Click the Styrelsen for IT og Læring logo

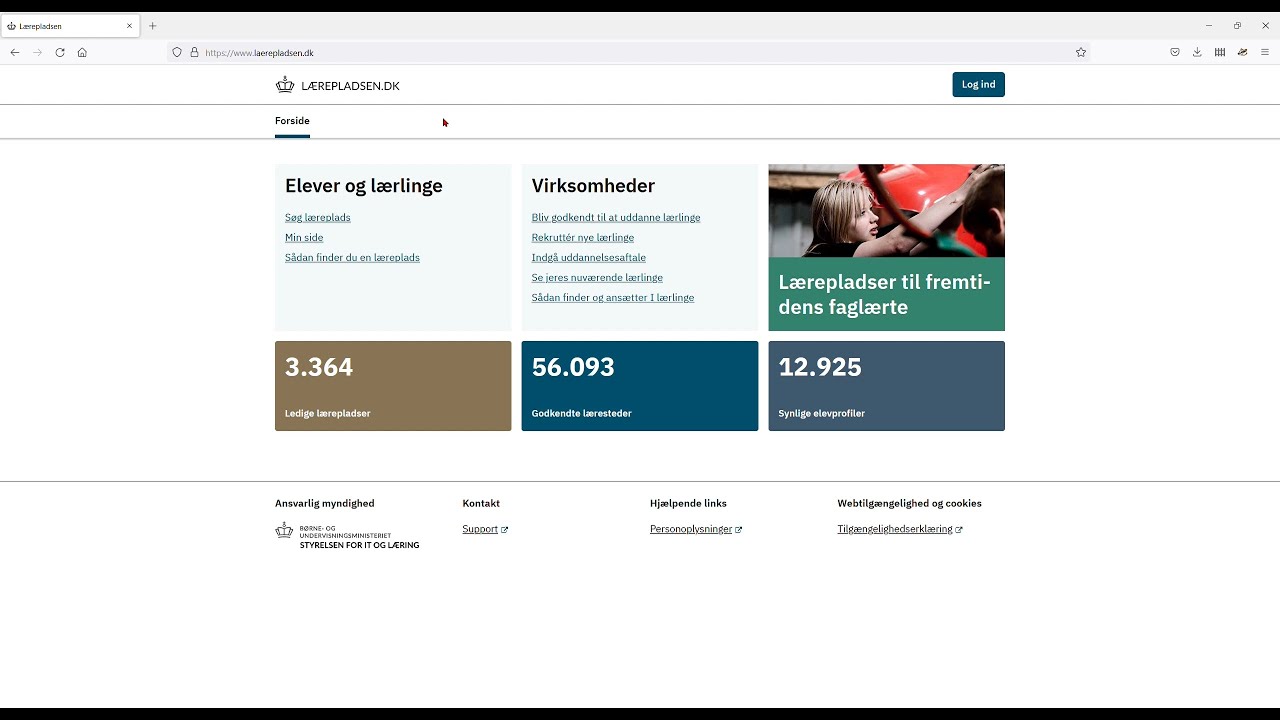pos(347,536)
